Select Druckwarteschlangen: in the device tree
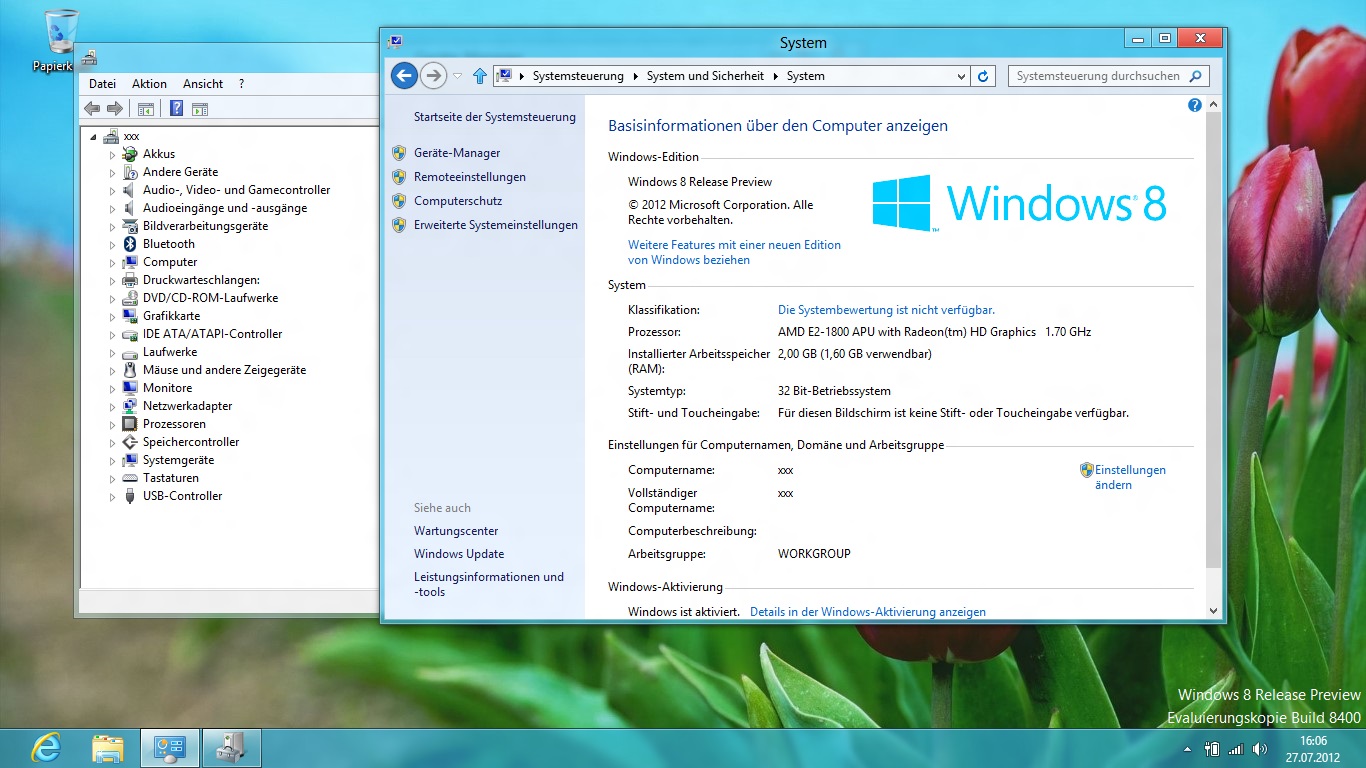This screenshot has height=768, width=1366. pyautogui.click(x=201, y=280)
